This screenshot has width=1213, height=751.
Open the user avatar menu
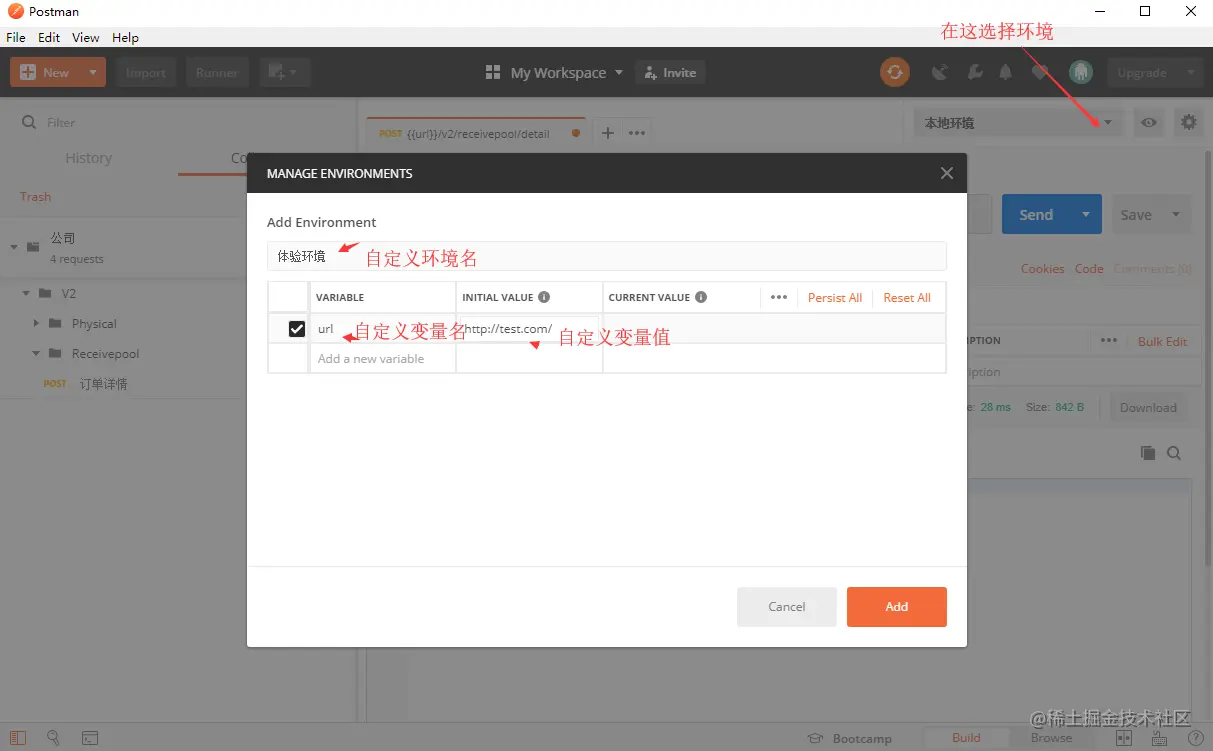(x=1080, y=72)
